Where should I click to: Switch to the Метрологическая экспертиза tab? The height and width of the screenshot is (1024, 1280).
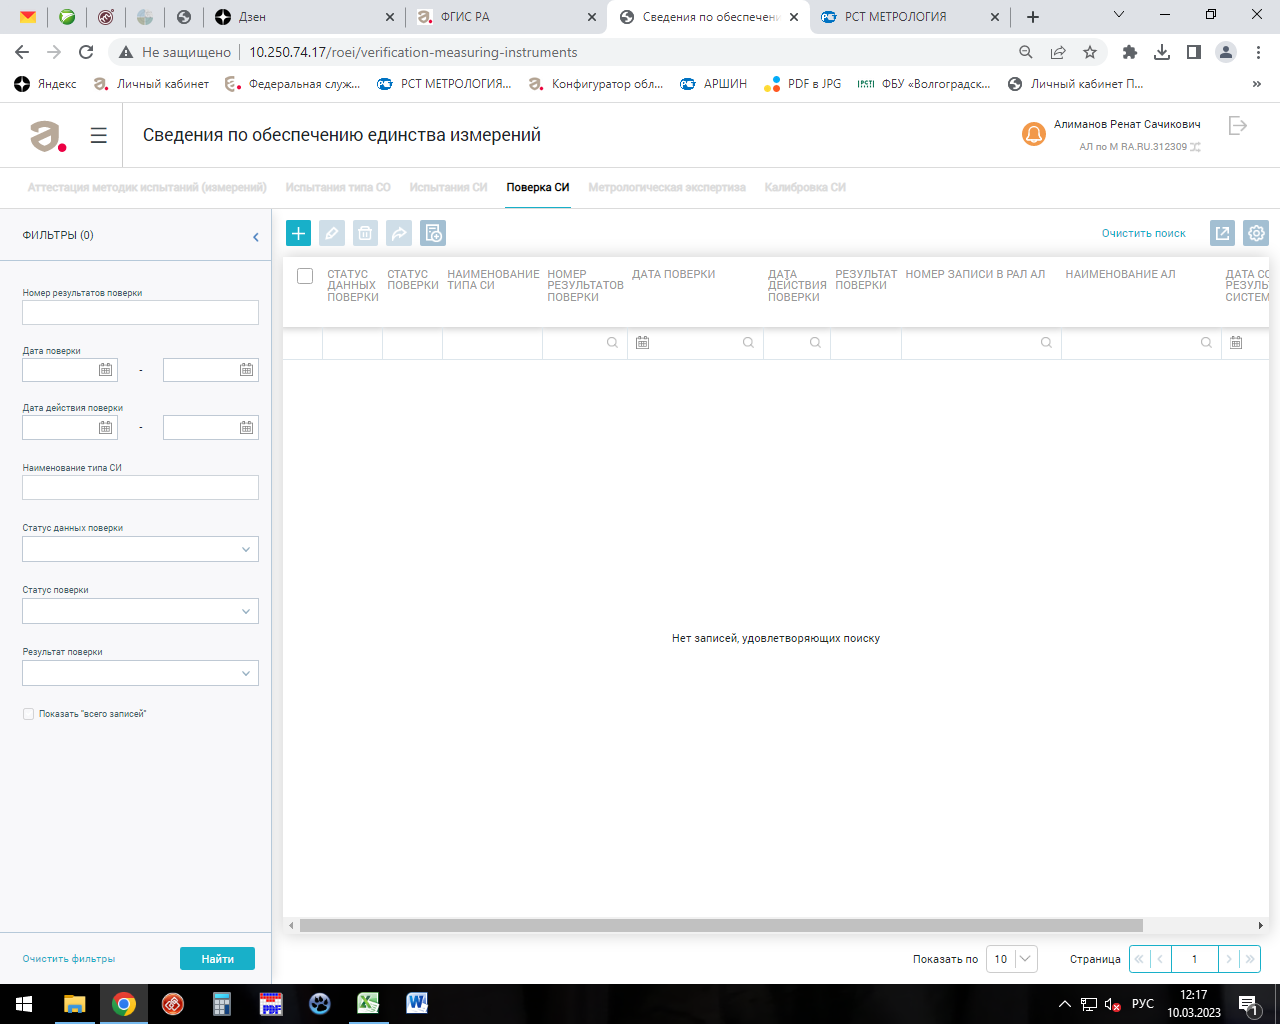666,187
